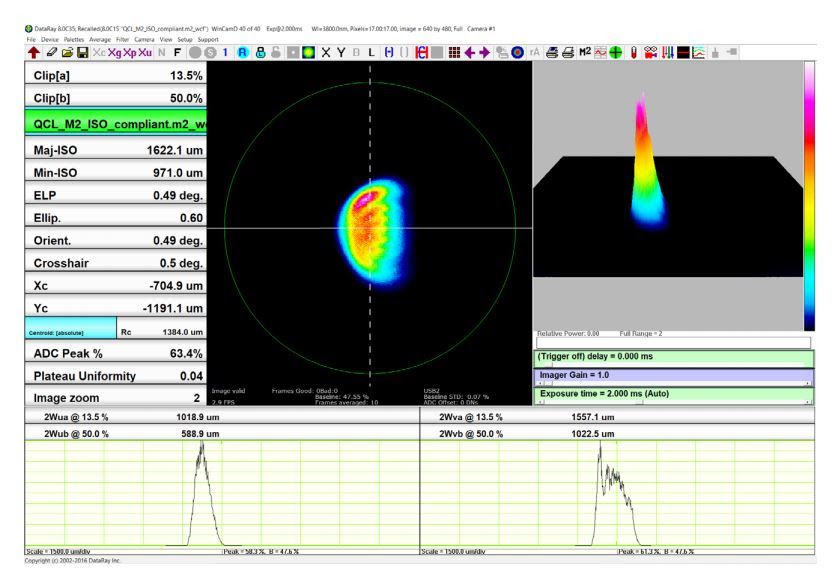Open the Camera menu
The width and height of the screenshot is (832, 577).
click(144, 39)
